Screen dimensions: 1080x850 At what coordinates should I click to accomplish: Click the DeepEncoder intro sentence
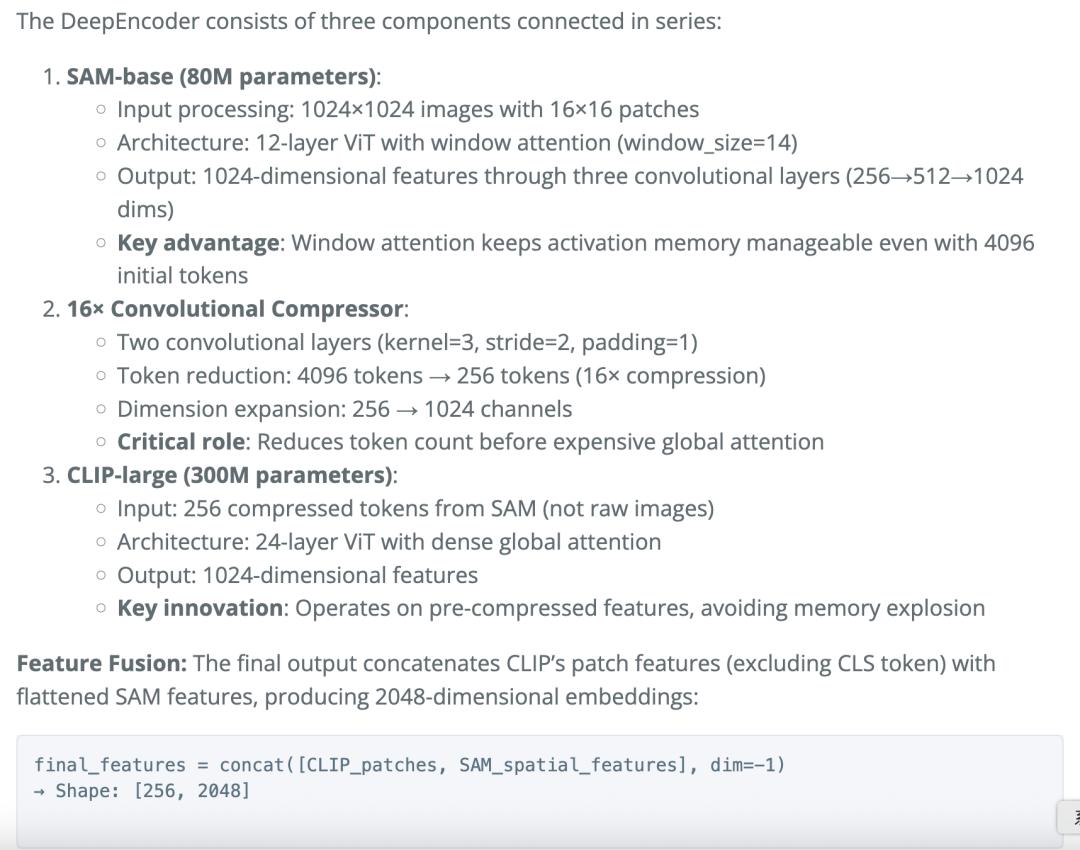(368, 21)
